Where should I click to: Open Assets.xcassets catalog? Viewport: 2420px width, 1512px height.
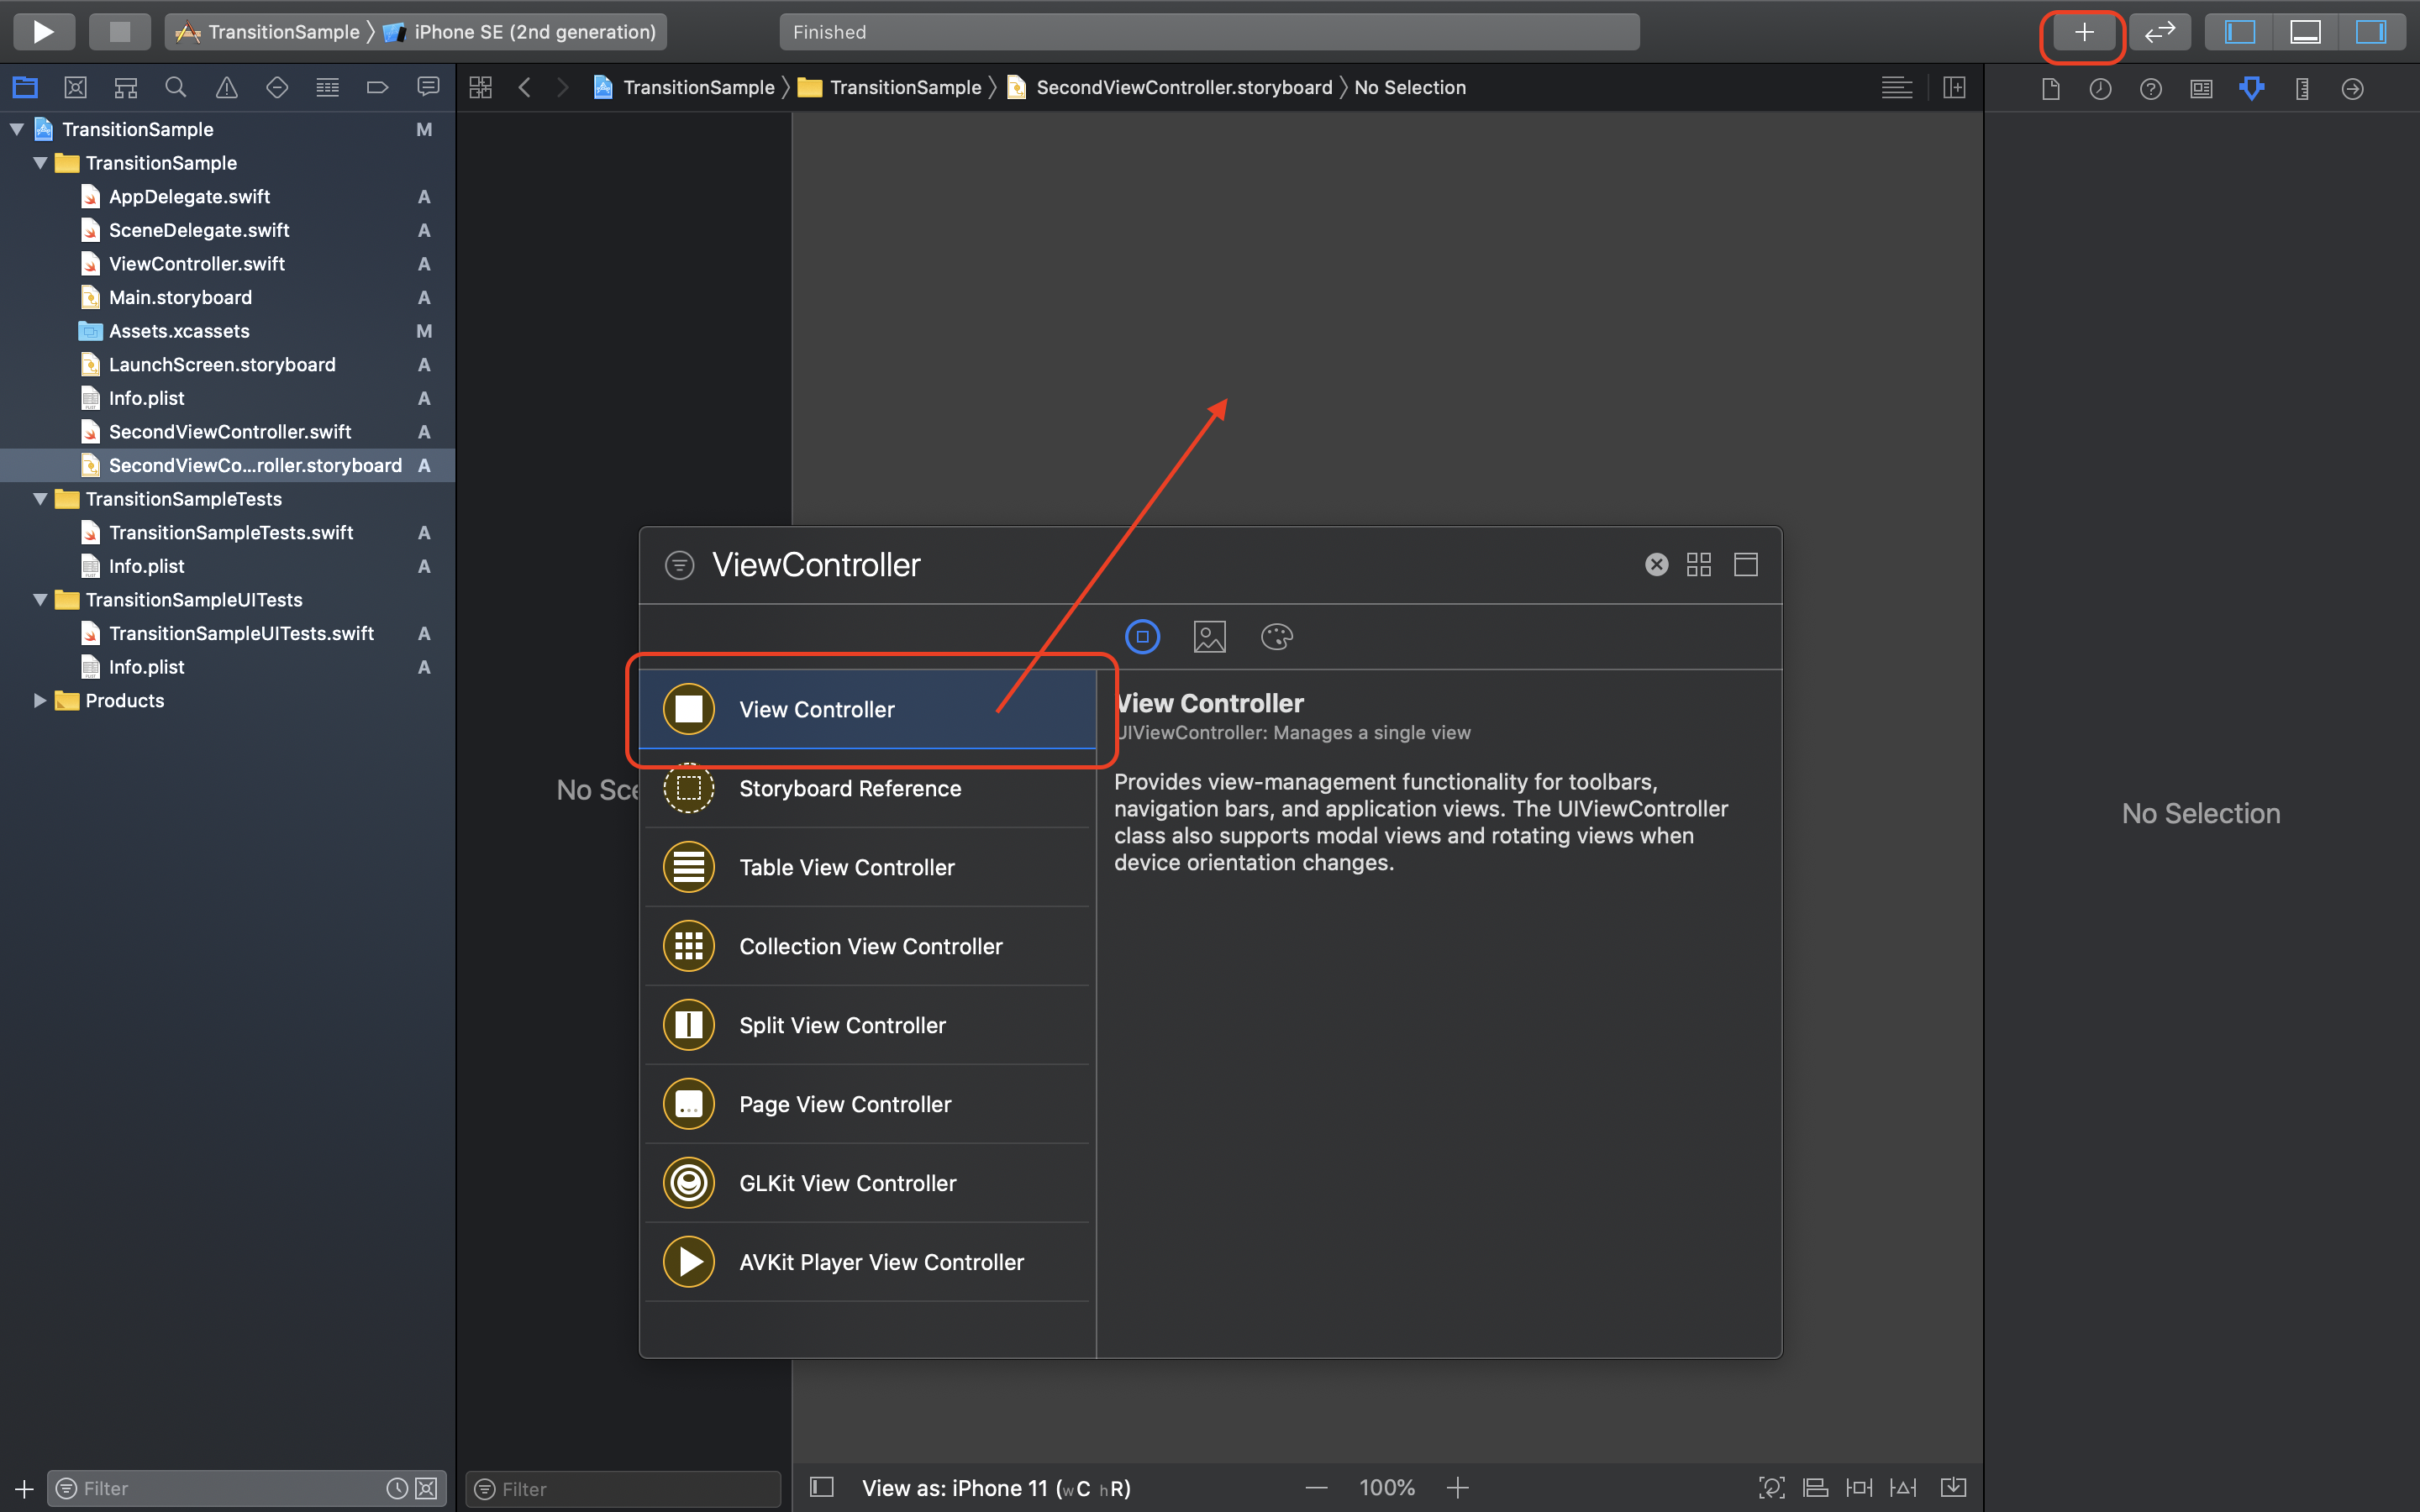(x=179, y=331)
